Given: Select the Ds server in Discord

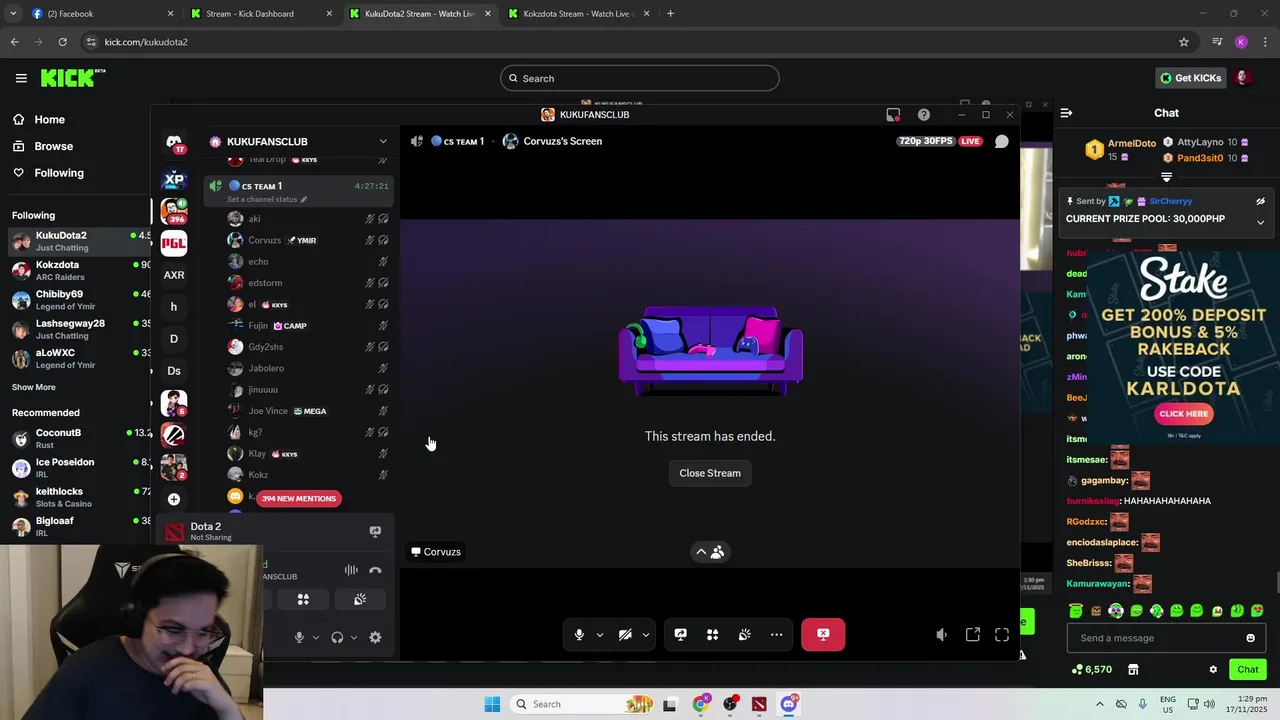Looking at the screenshot, I should click(174, 371).
